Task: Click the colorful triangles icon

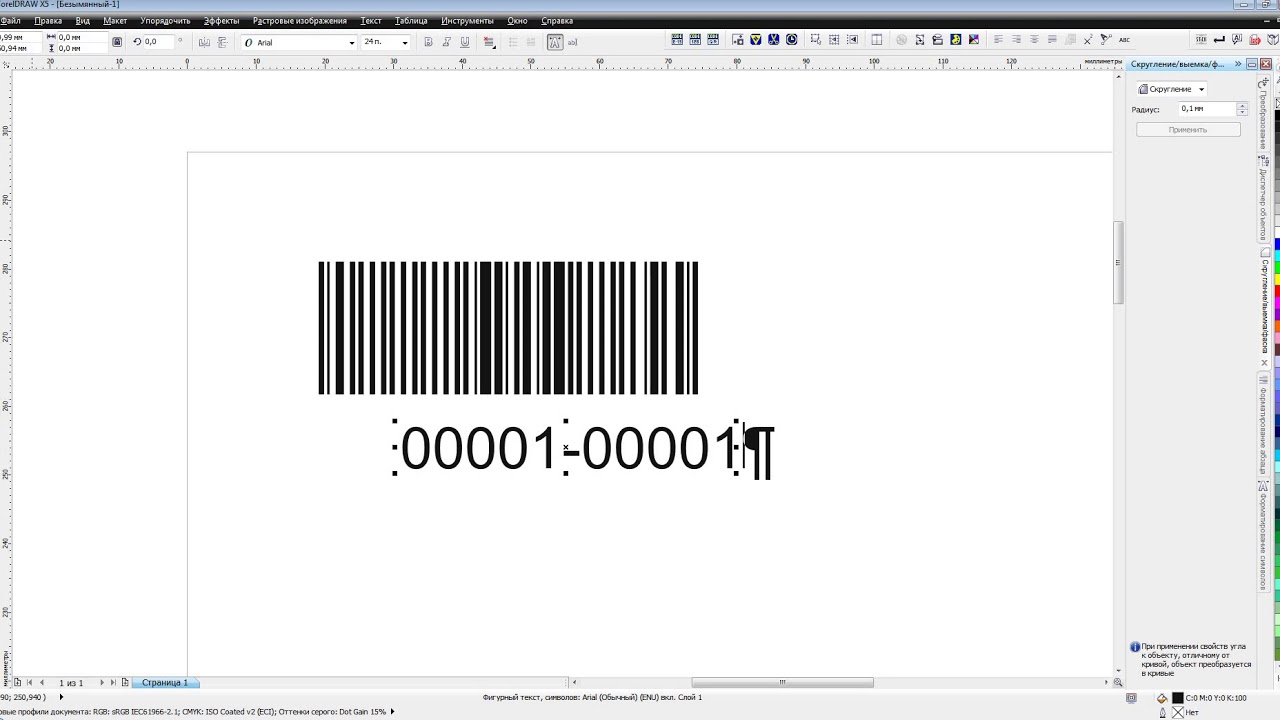Action: [x=974, y=40]
